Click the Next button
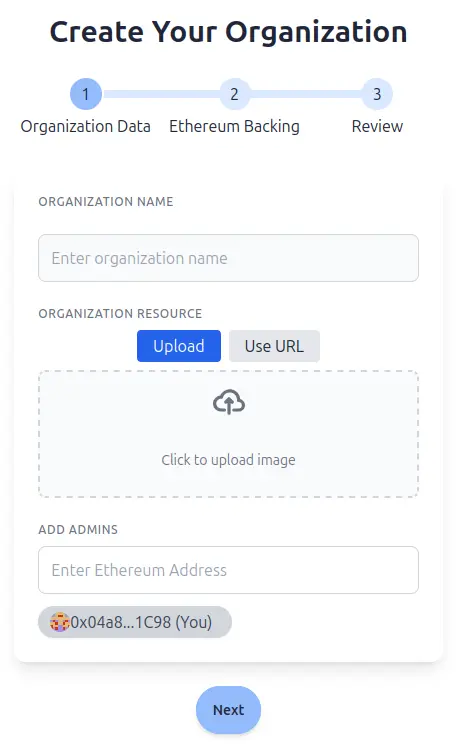The image size is (459, 745). [x=229, y=710]
